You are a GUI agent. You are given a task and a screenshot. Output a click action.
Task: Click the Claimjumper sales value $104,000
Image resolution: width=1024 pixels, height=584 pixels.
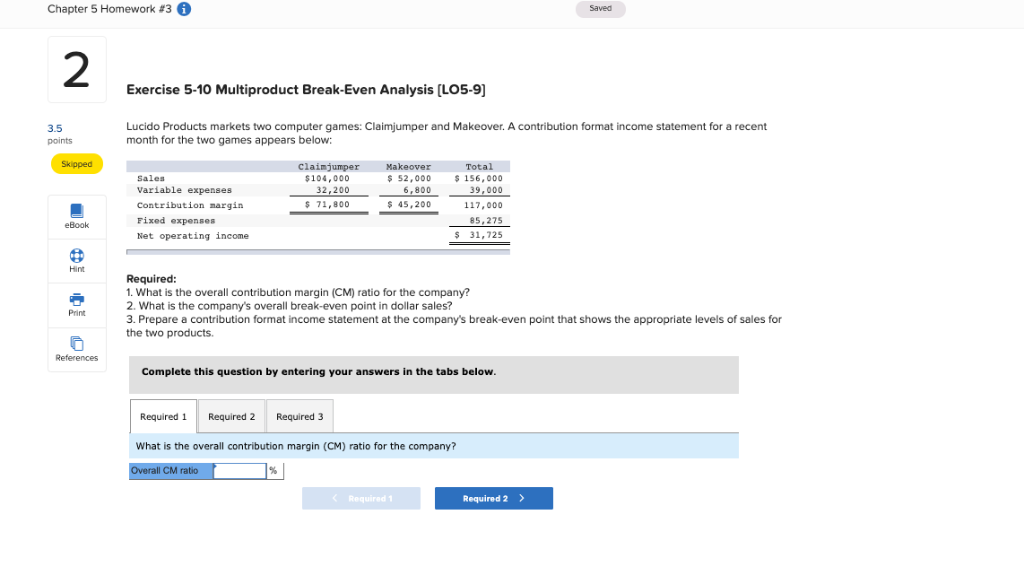click(x=327, y=178)
